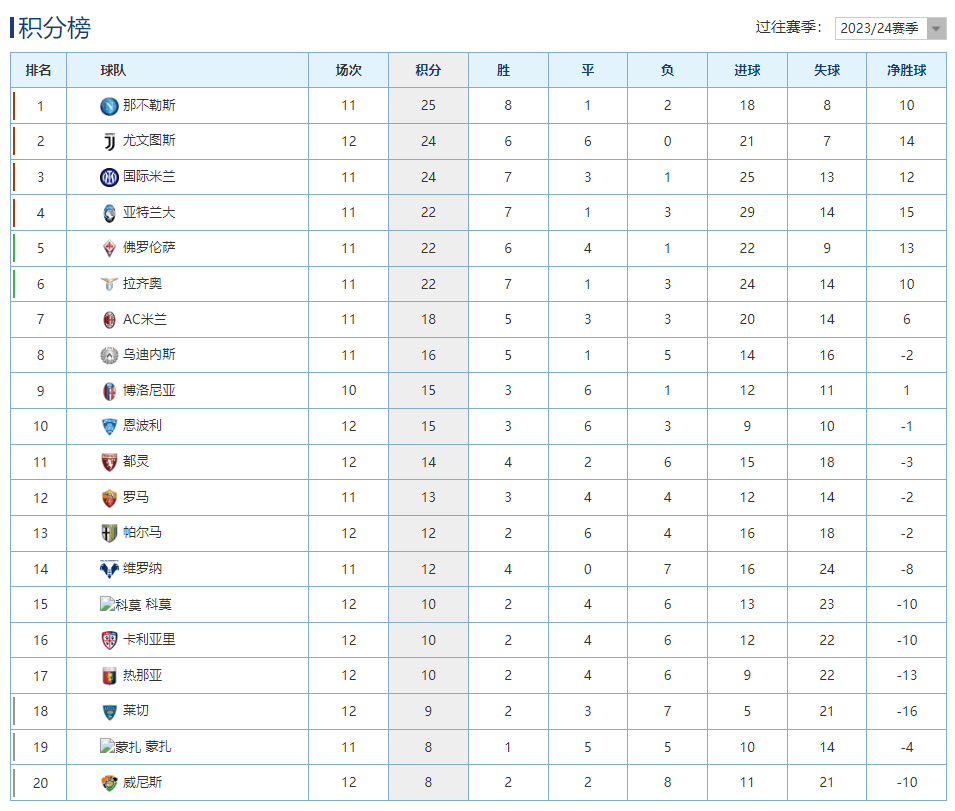
Task: Click the Napoli team crest icon
Action: (x=109, y=106)
